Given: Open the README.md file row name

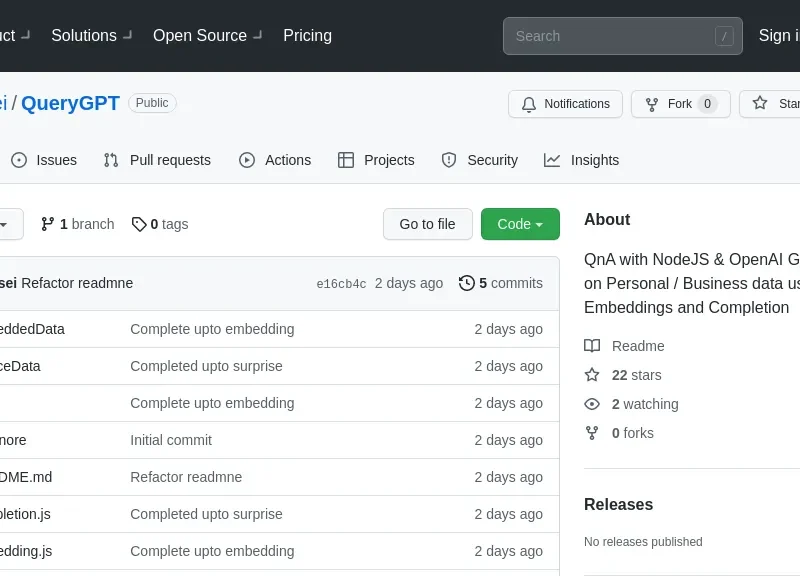Looking at the screenshot, I should (26, 478).
